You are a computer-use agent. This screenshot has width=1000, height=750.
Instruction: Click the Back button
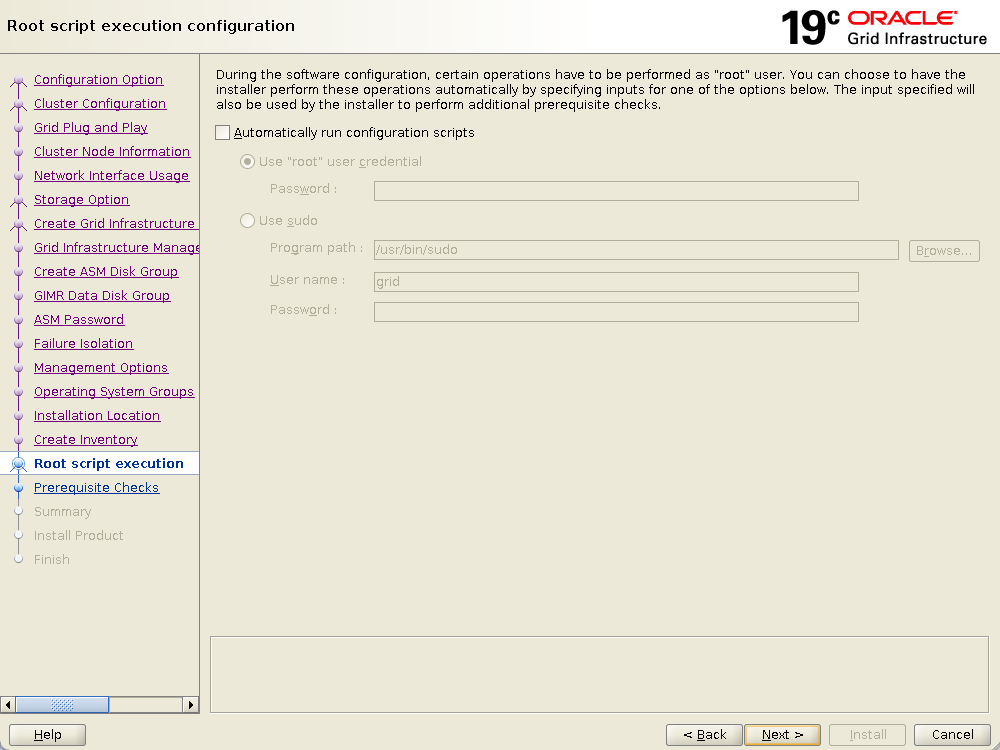pos(704,735)
